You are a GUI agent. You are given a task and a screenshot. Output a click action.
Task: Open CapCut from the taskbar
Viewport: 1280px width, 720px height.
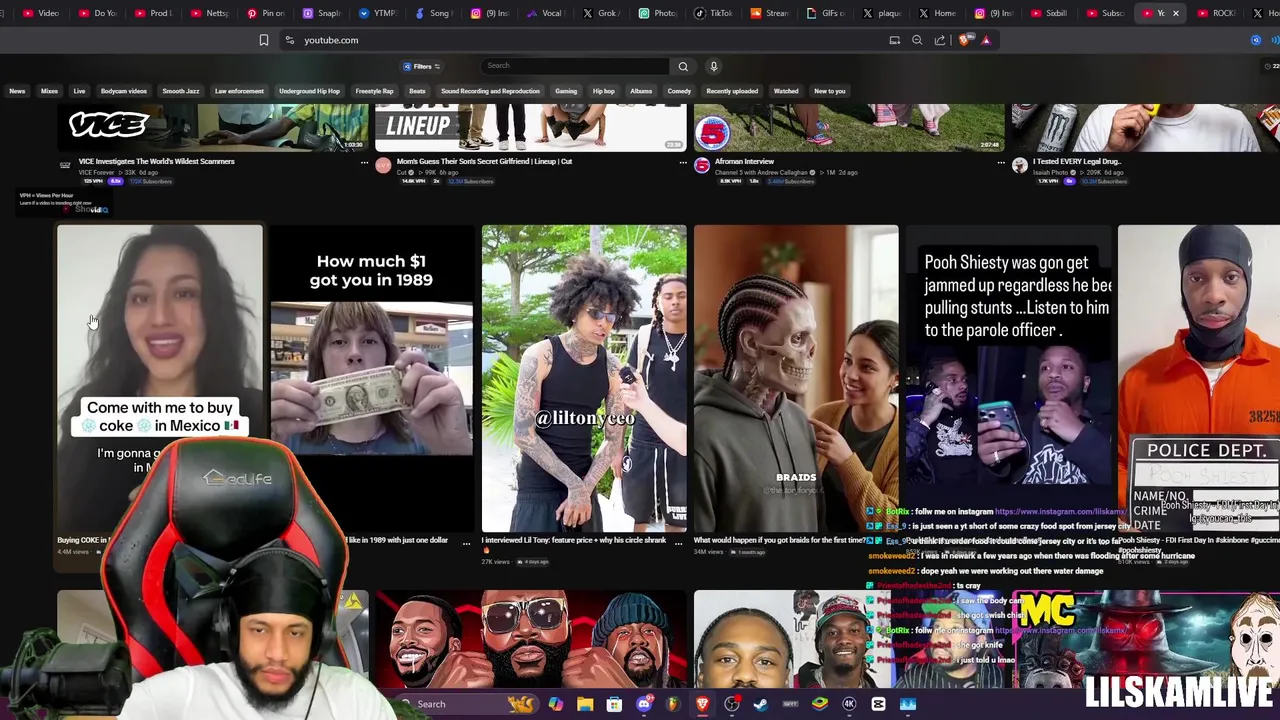[878, 704]
